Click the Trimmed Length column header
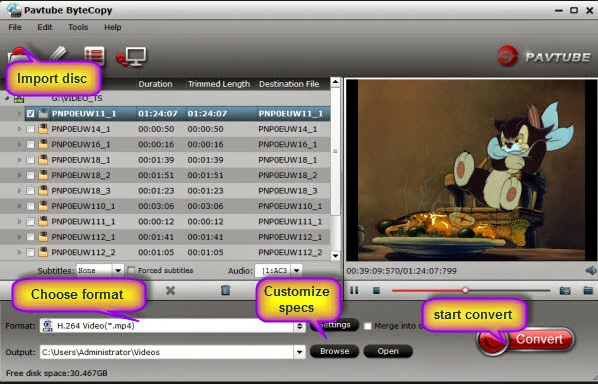 click(219, 84)
